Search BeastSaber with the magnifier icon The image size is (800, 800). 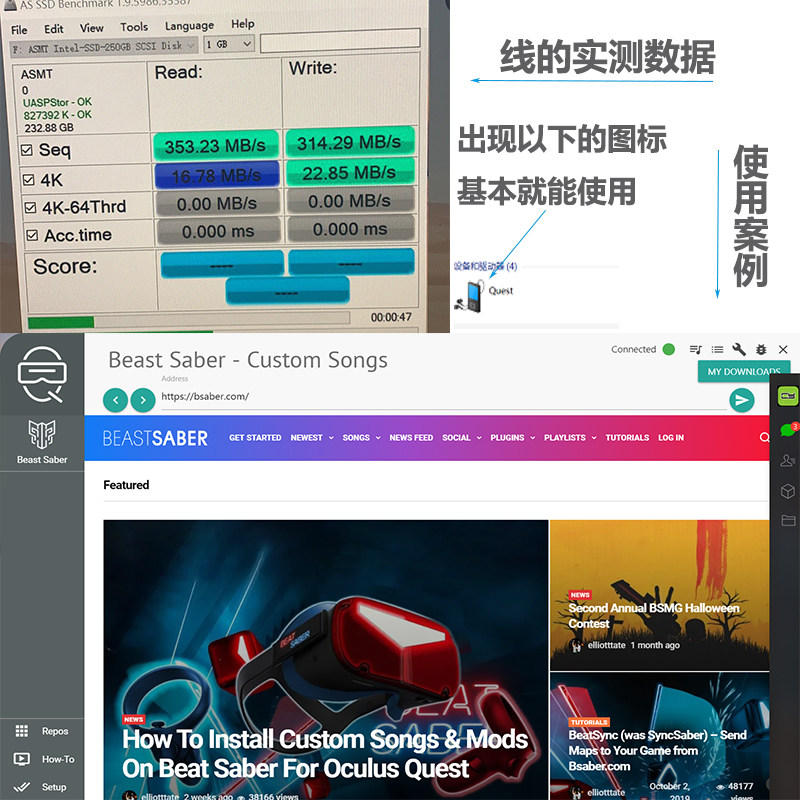coord(764,437)
